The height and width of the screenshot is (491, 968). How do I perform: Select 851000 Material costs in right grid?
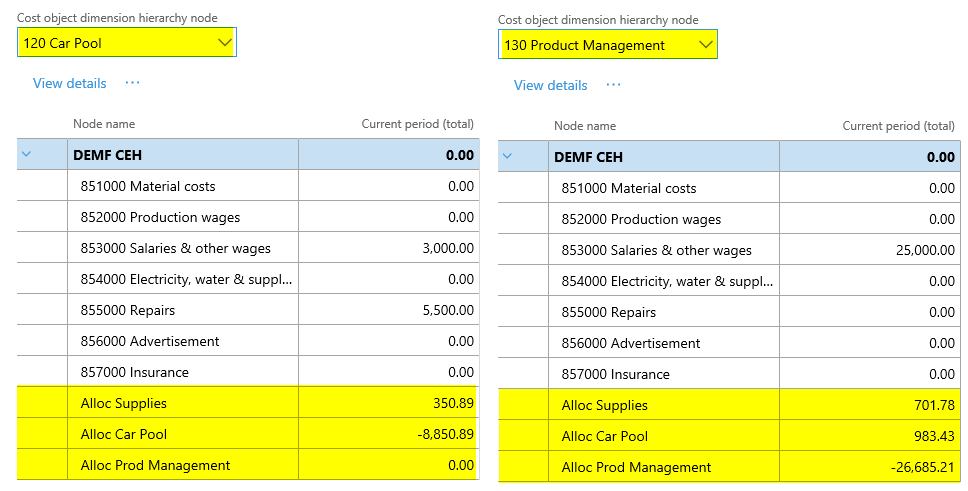(x=628, y=188)
